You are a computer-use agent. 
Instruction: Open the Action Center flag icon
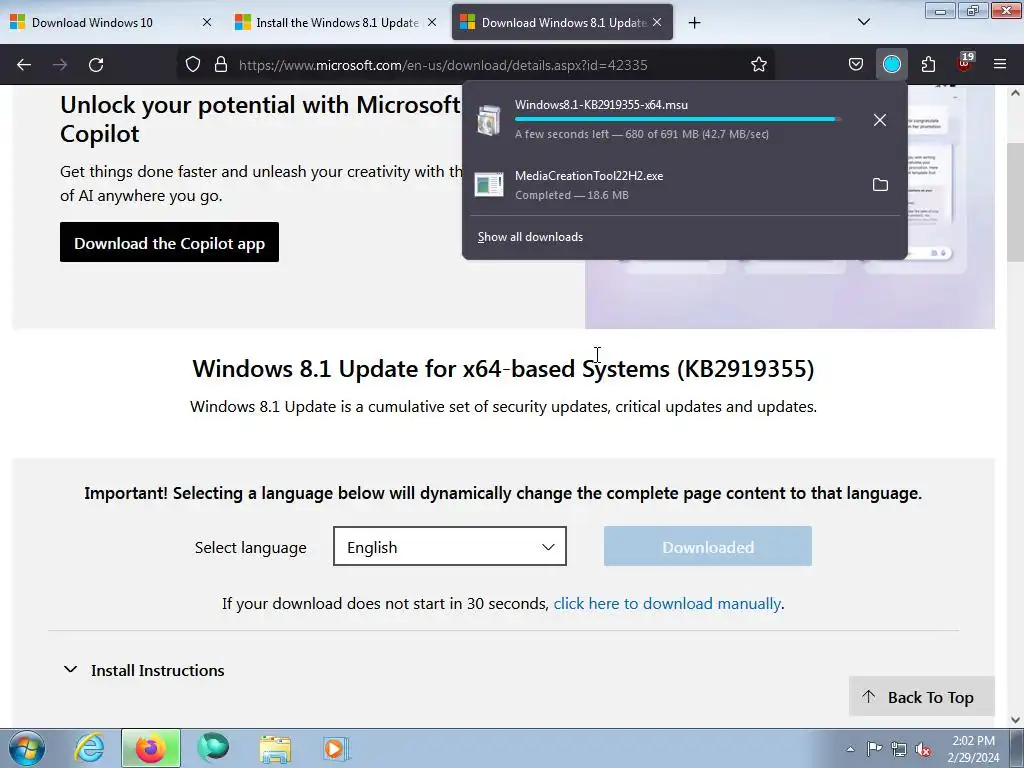874,749
